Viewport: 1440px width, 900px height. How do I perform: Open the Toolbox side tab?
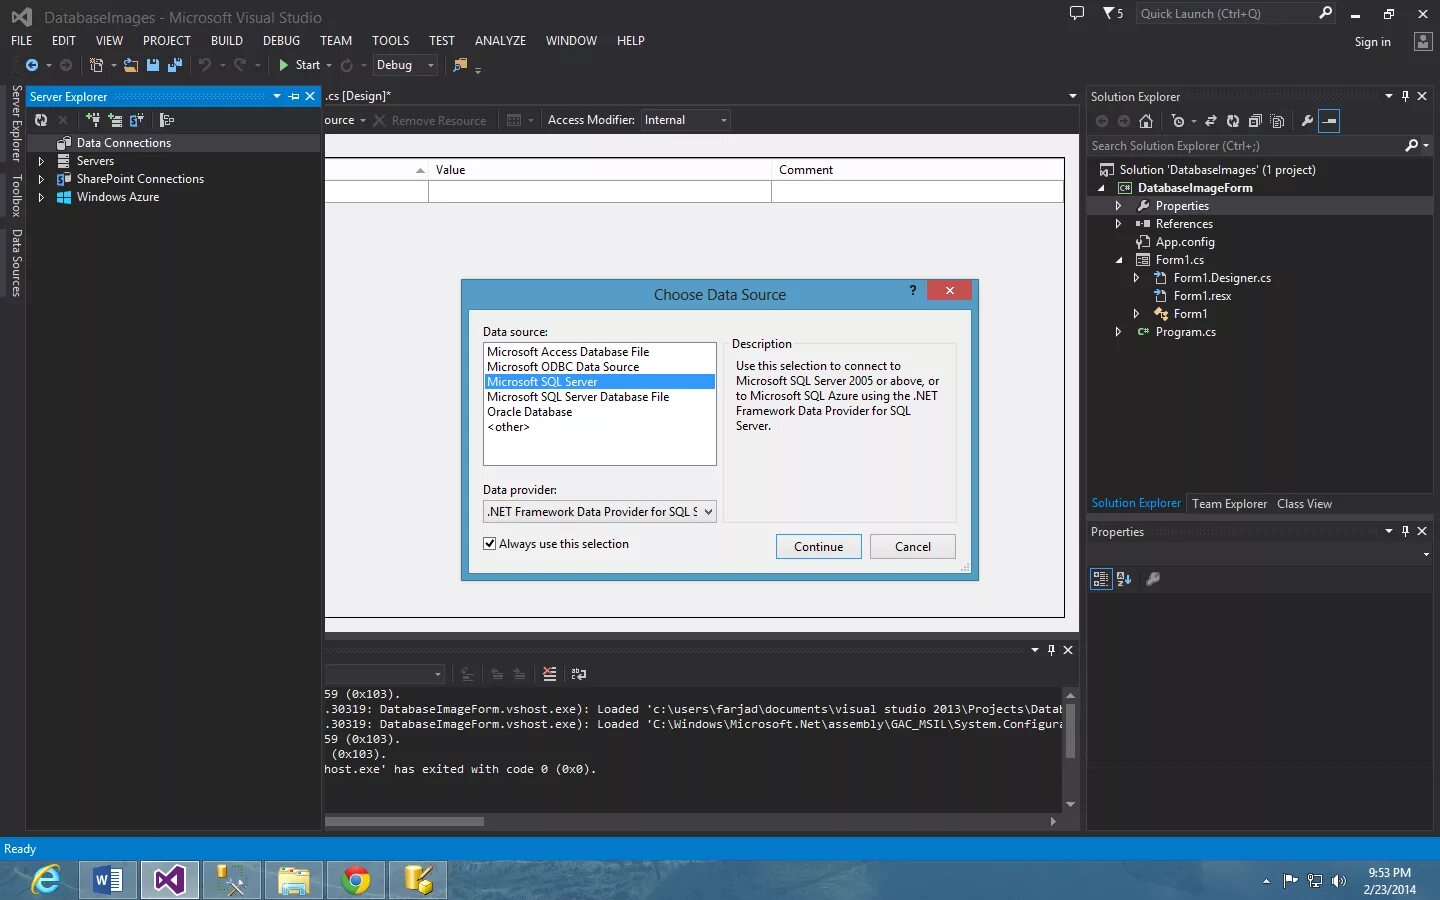tap(16, 195)
